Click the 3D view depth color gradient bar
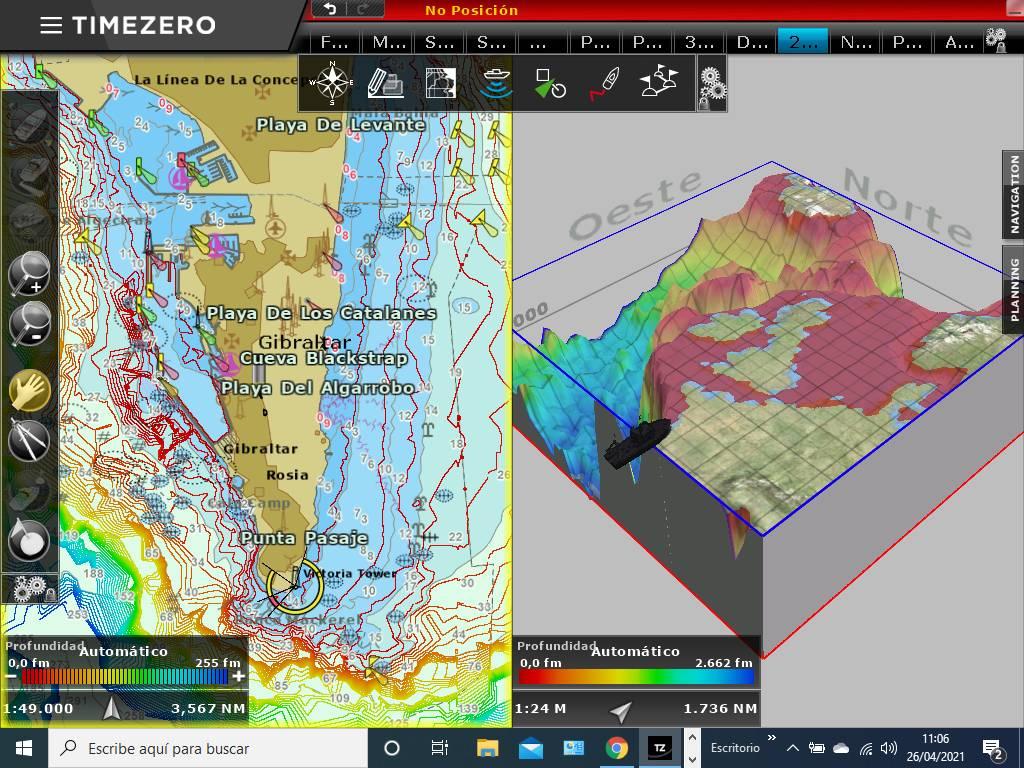This screenshot has width=1024, height=768. click(635, 677)
